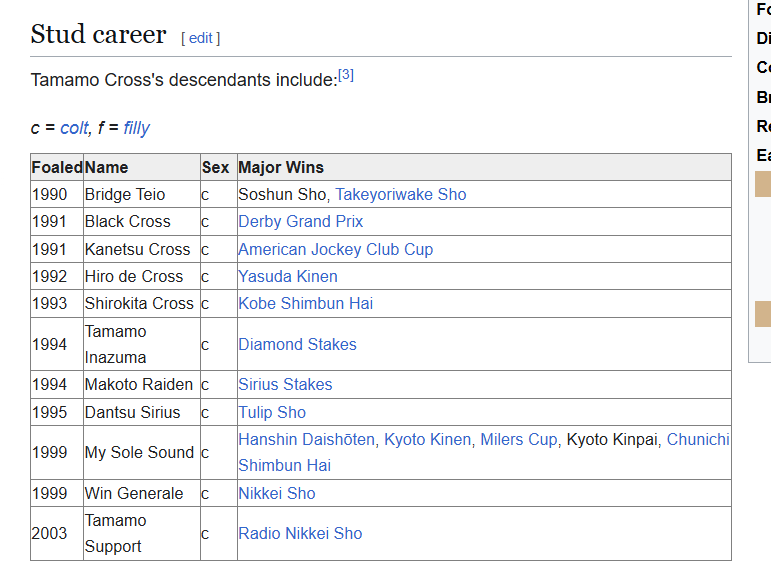Open the Kobe Shimbun Hai link
This screenshot has height=582, width=771.
coord(305,303)
